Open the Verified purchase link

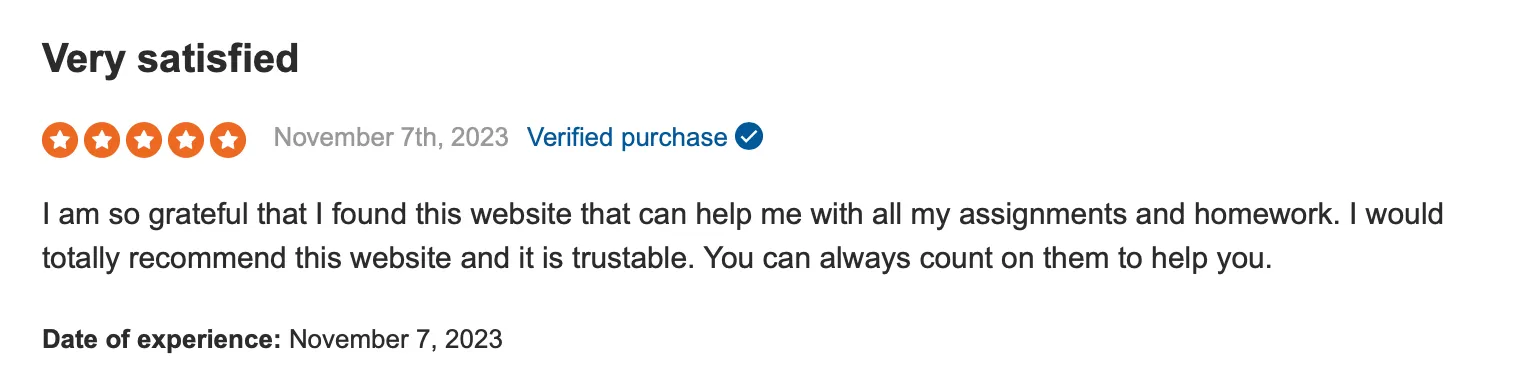pos(627,137)
